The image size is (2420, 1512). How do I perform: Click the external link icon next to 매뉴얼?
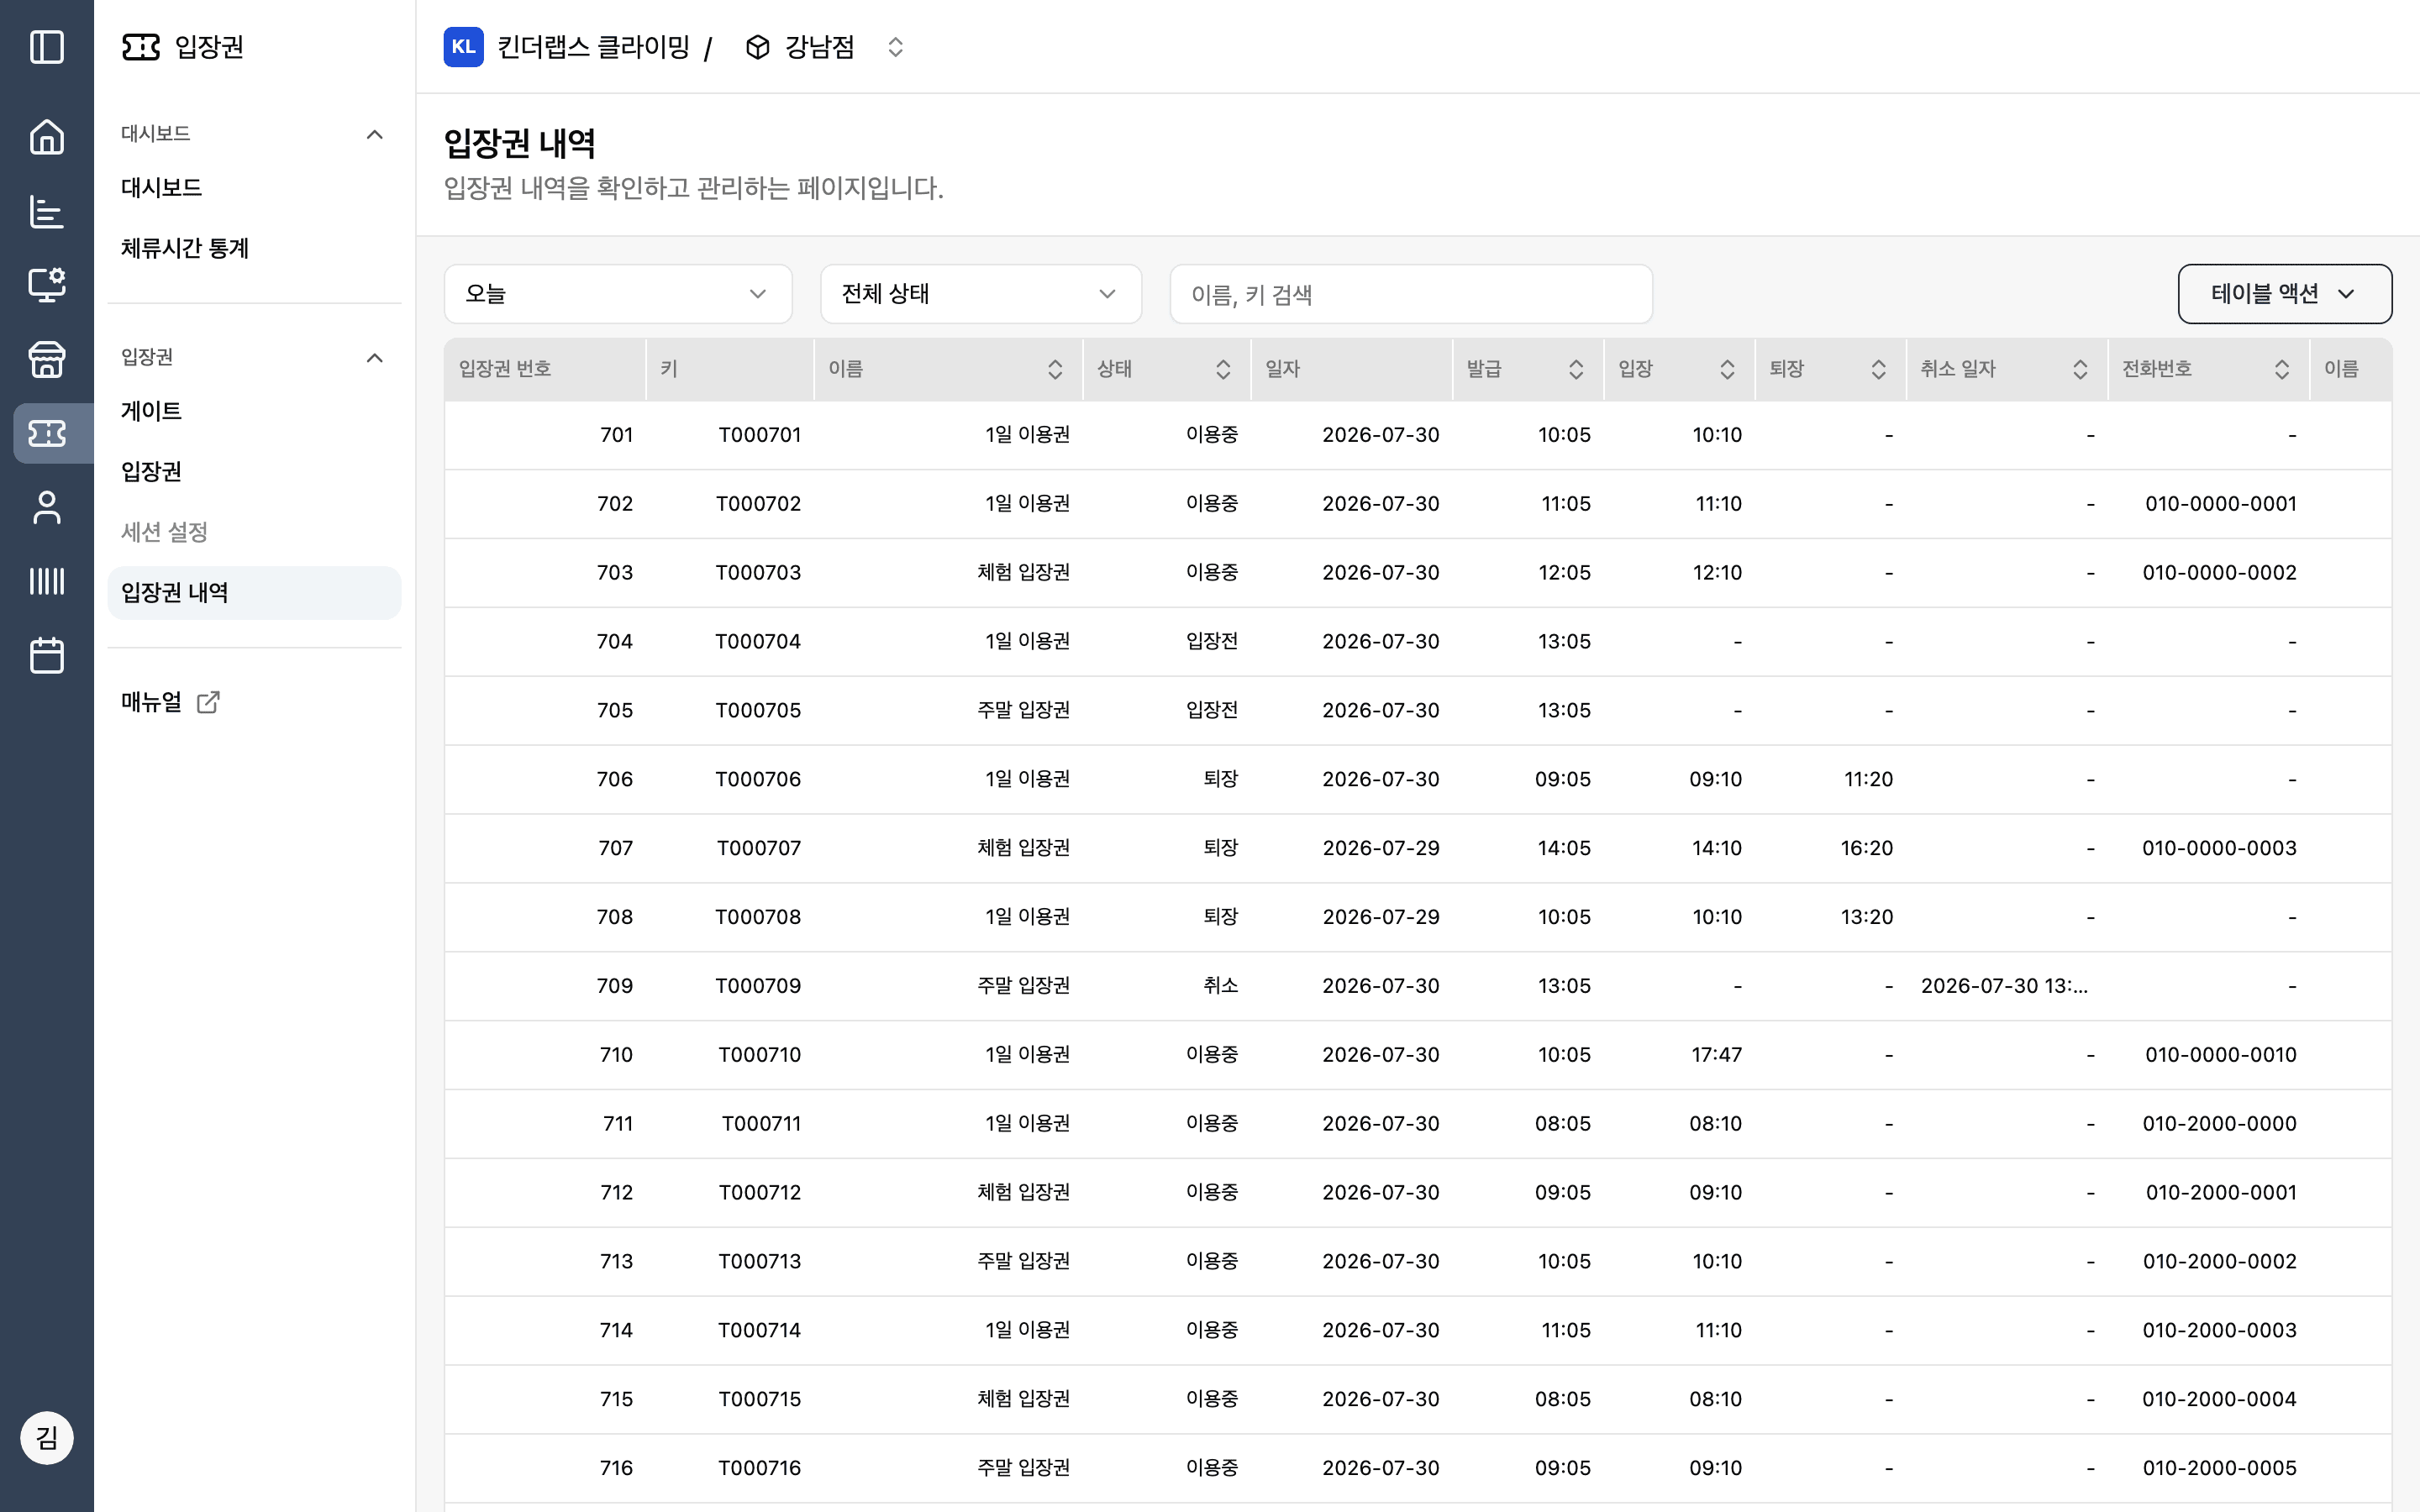pos(208,702)
